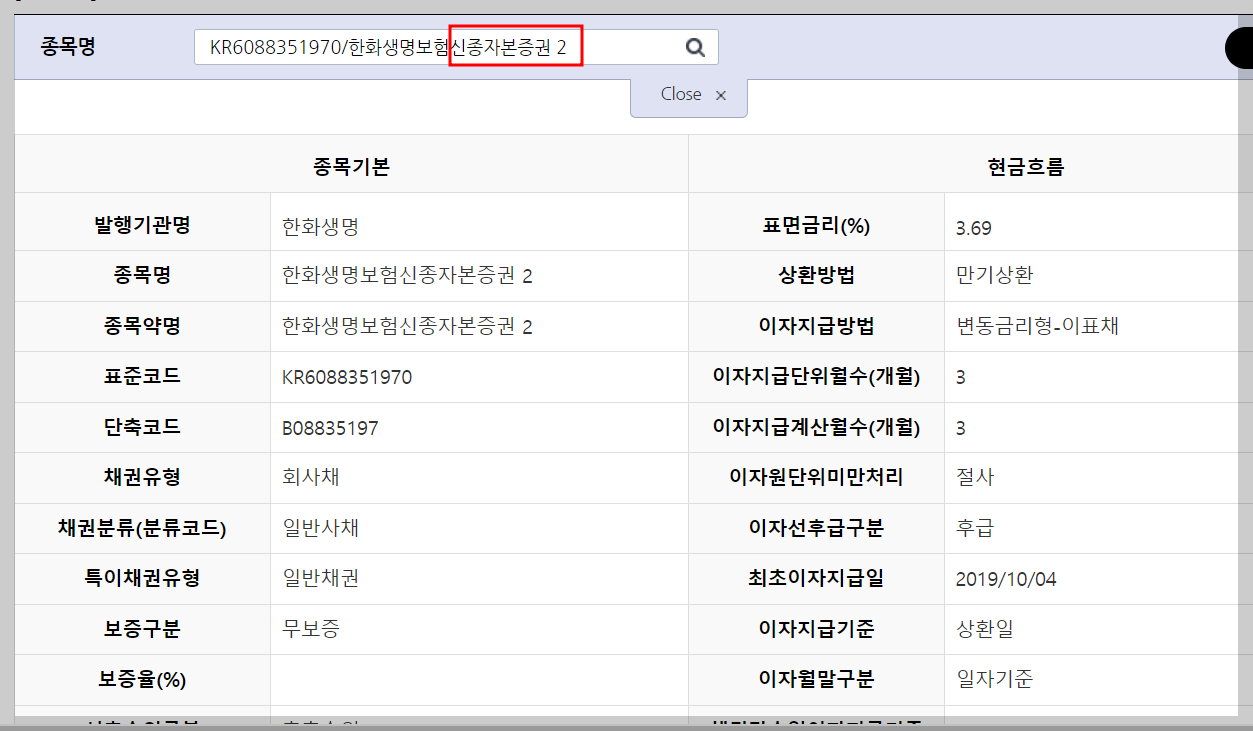Viewport: 1253px width, 731px height.
Task: Select the 발행기관명 value 한화생명
Action: point(320,227)
